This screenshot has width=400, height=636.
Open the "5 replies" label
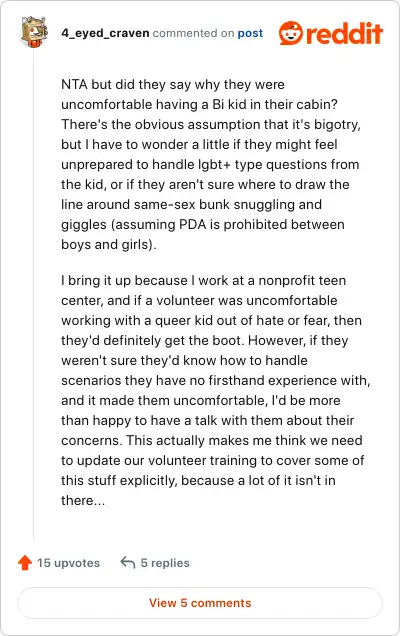tap(165, 563)
